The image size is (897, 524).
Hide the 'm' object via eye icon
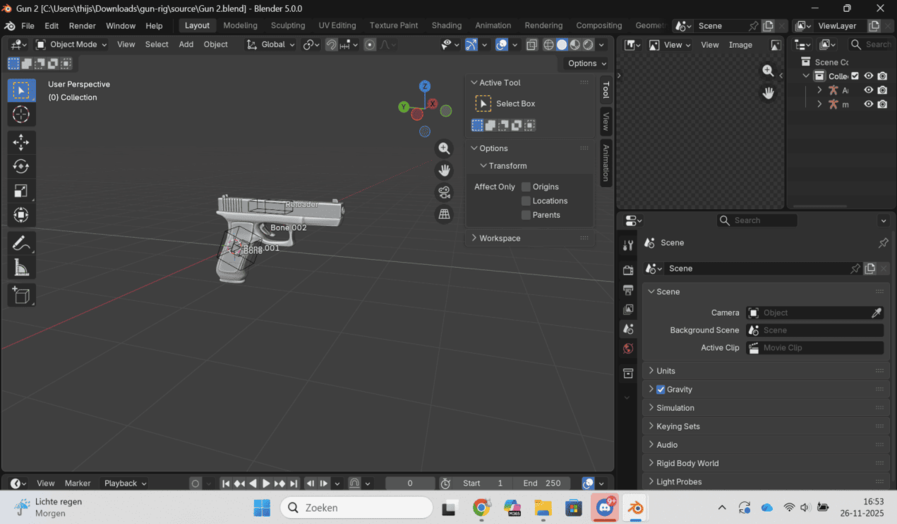(x=868, y=104)
